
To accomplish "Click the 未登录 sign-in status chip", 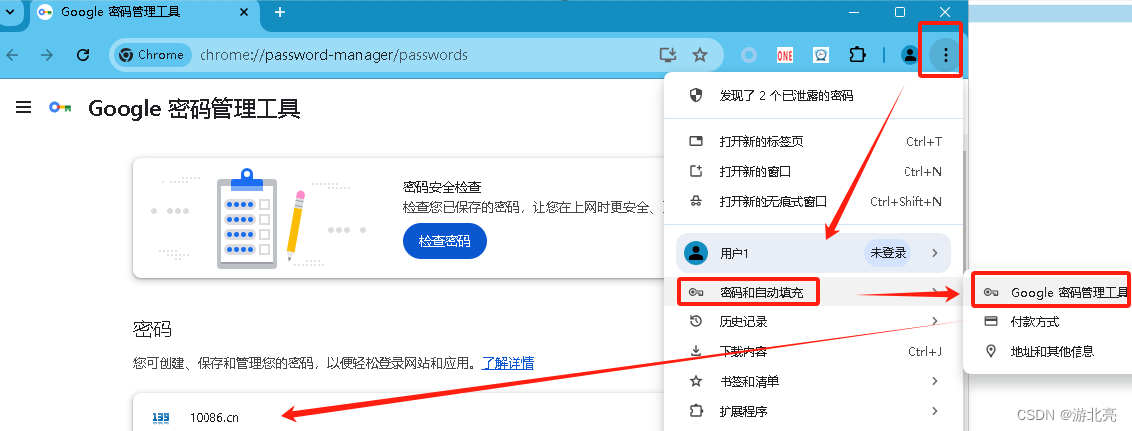I will tap(887, 253).
